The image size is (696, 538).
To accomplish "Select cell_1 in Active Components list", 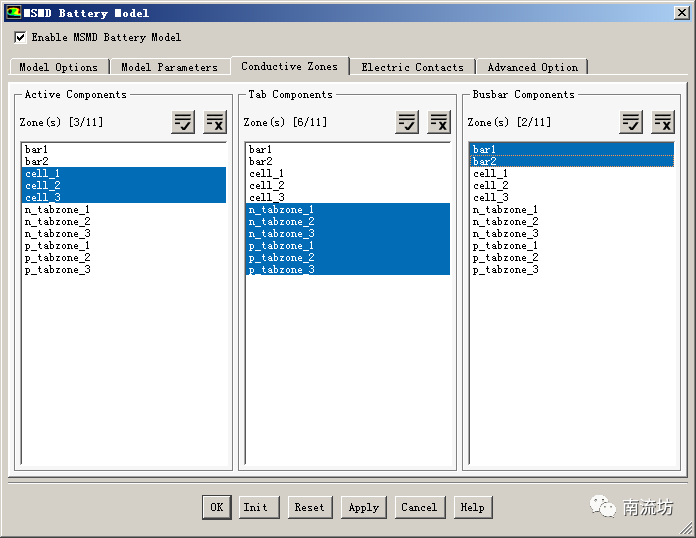I will [43, 173].
